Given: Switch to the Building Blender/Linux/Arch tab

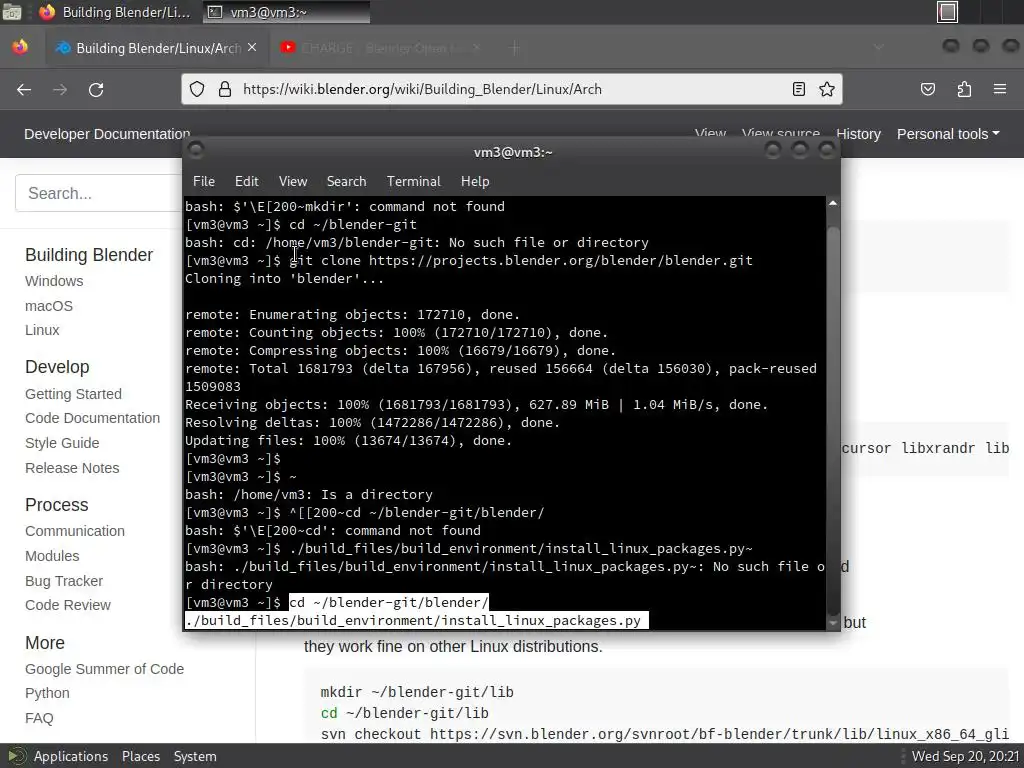Looking at the screenshot, I should (x=157, y=48).
